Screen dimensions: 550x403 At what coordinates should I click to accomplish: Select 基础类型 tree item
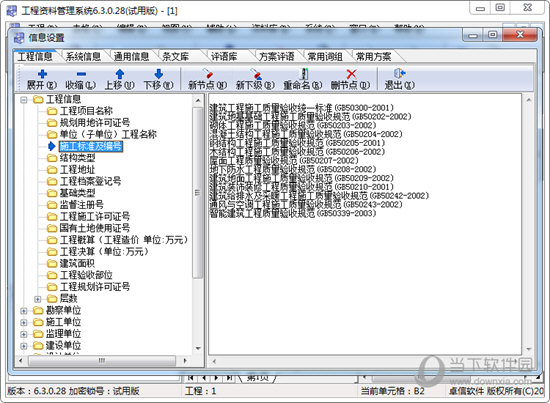pyautogui.click(x=77, y=193)
